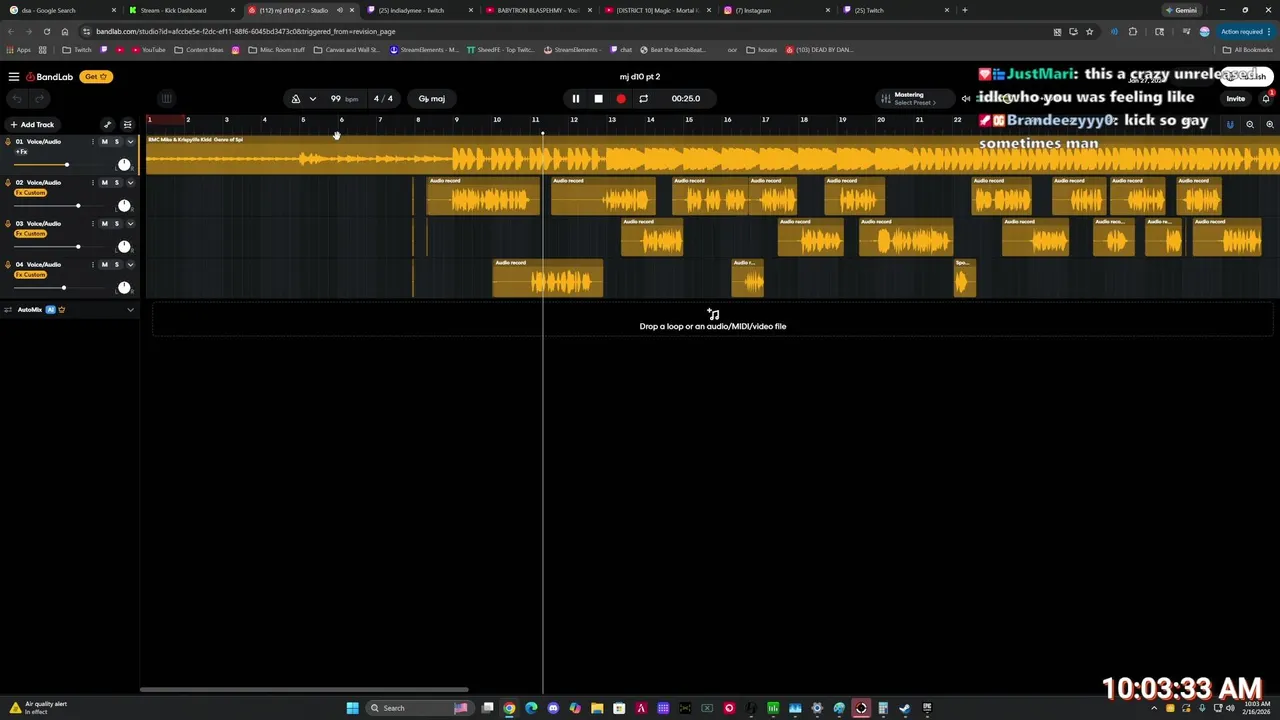The height and width of the screenshot is (720, 1280).
Task: Click the track 04 microphone icon
Action: (8, 265)
